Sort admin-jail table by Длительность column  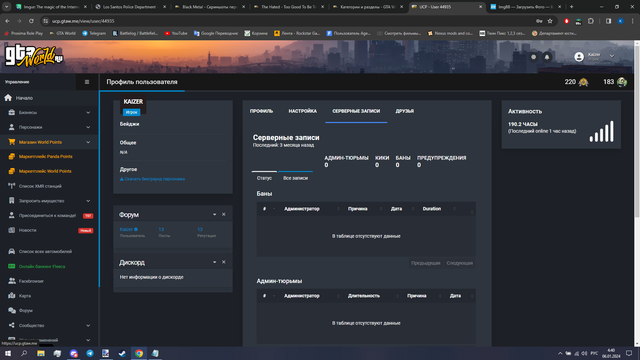pos(364,296)
